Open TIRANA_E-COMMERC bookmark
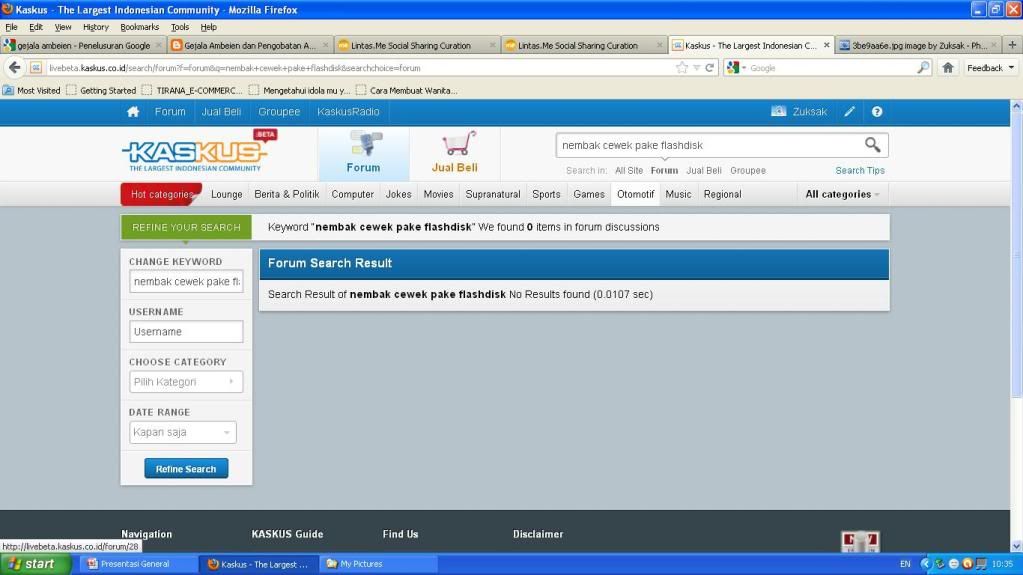This screenshot has width=1023, height=575. [192, 91]
